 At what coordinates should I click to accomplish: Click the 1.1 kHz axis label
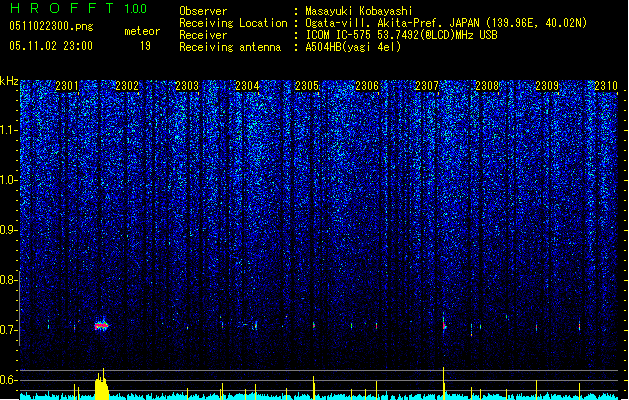(8, 131)
